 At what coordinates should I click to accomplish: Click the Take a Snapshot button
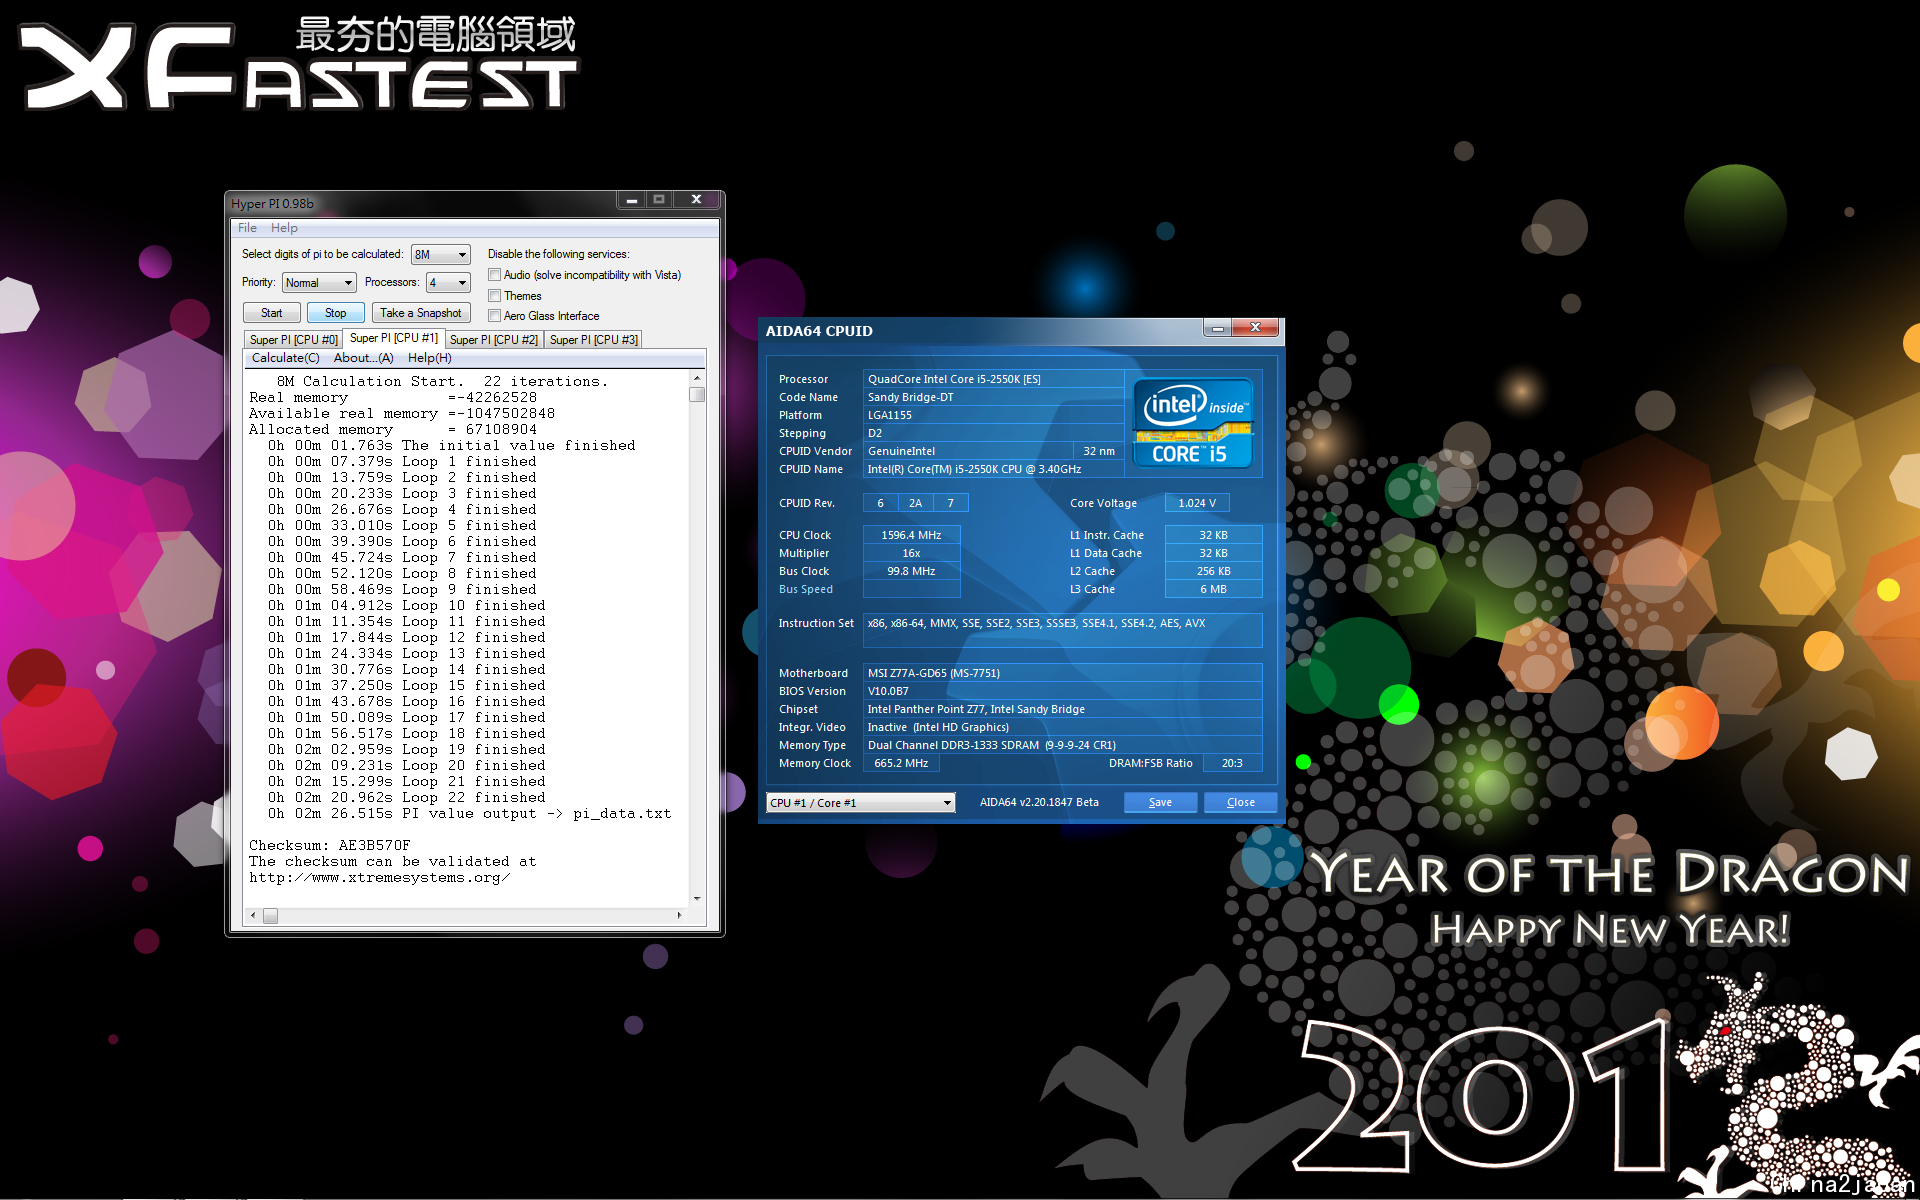click(420, 313)
